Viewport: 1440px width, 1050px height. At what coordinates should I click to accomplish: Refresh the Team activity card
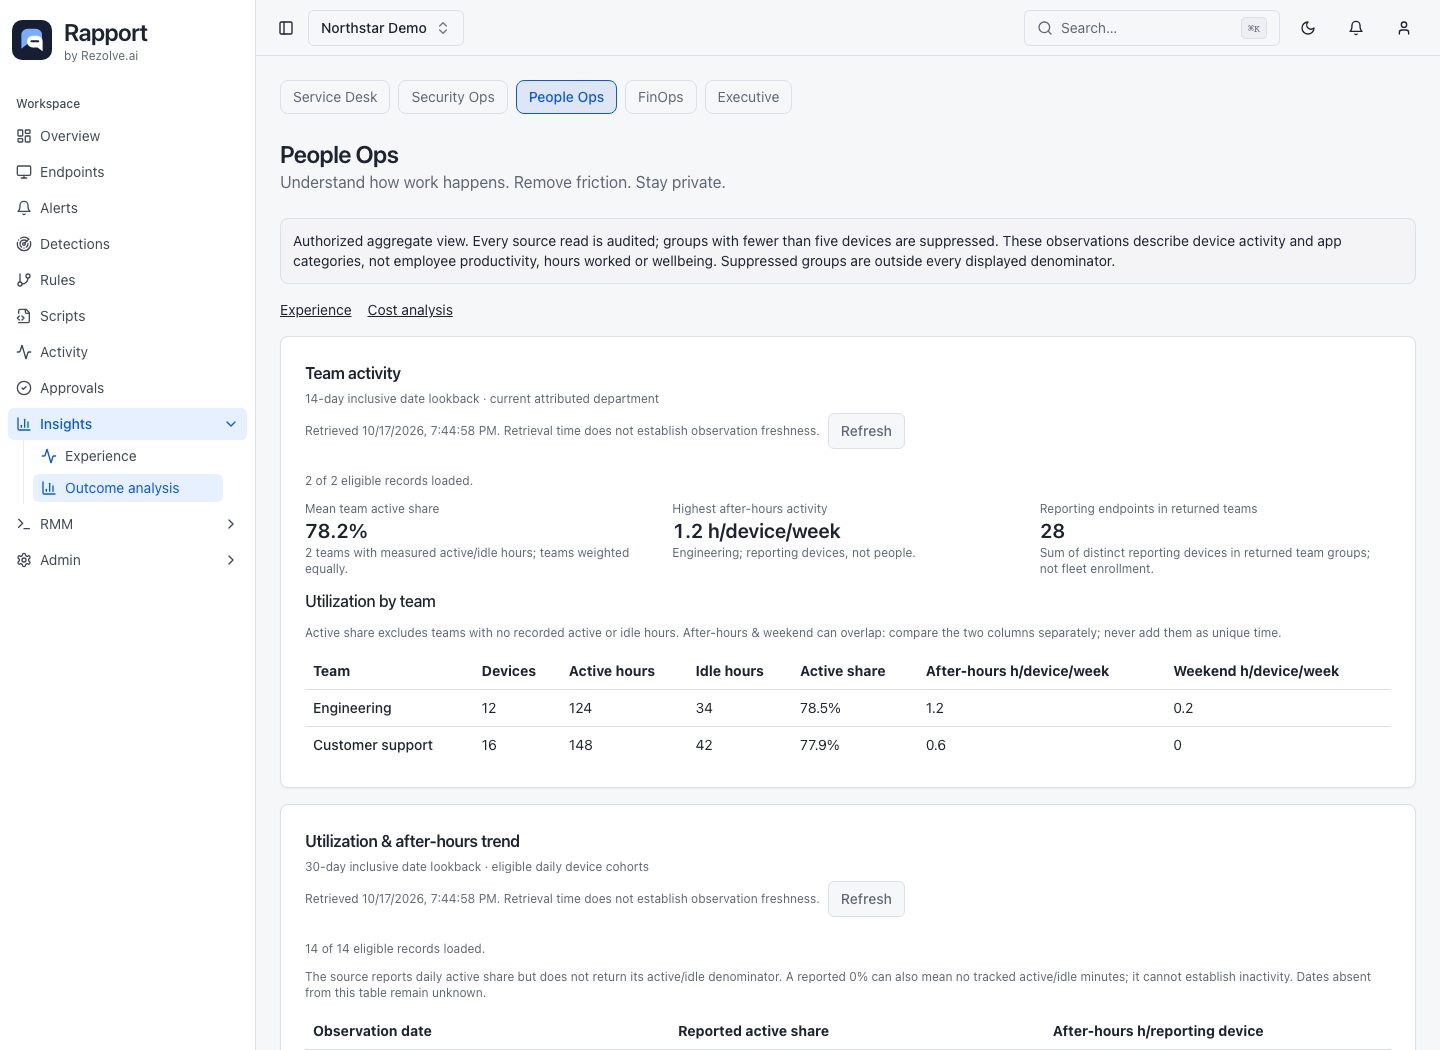point(866,431)
